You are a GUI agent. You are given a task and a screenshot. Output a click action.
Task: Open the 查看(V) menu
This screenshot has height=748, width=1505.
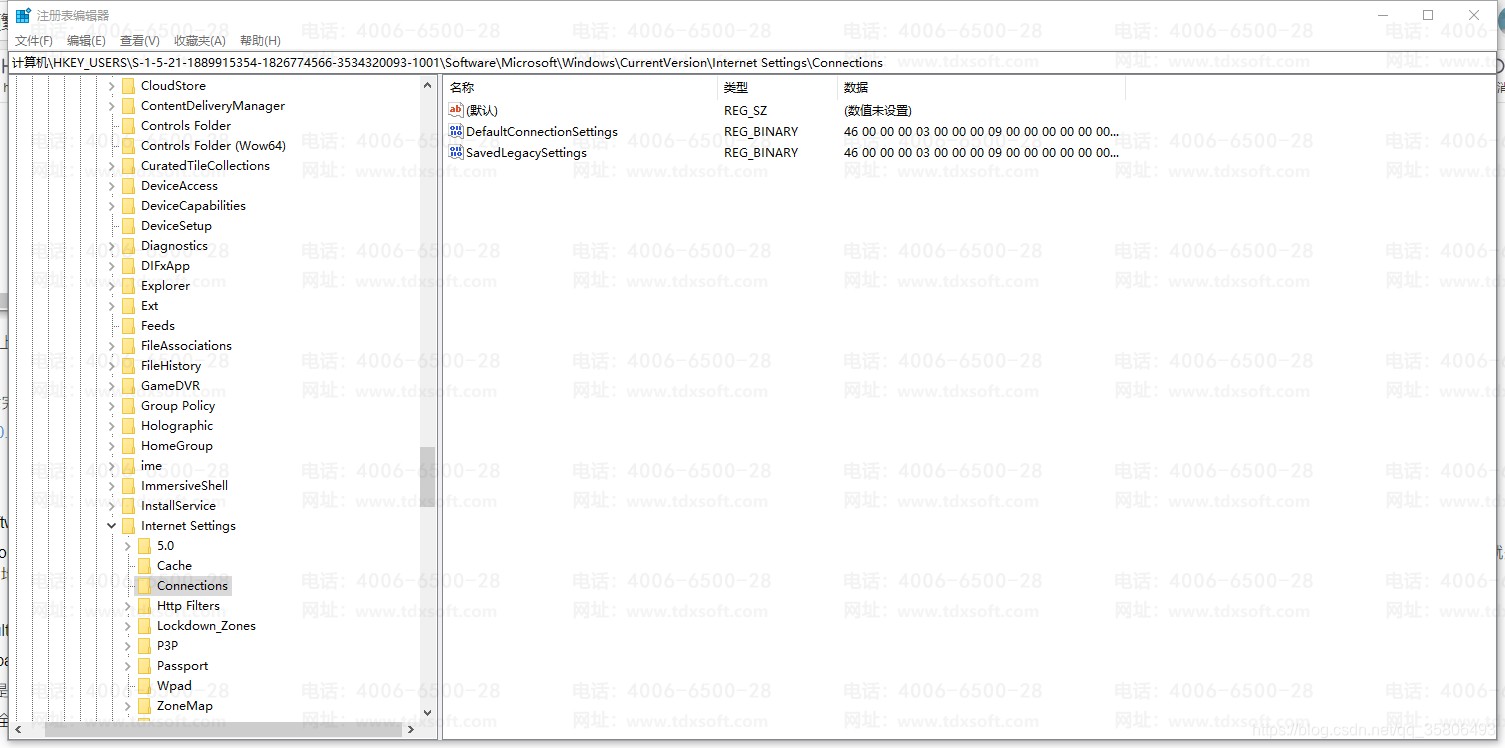(139, 41)
